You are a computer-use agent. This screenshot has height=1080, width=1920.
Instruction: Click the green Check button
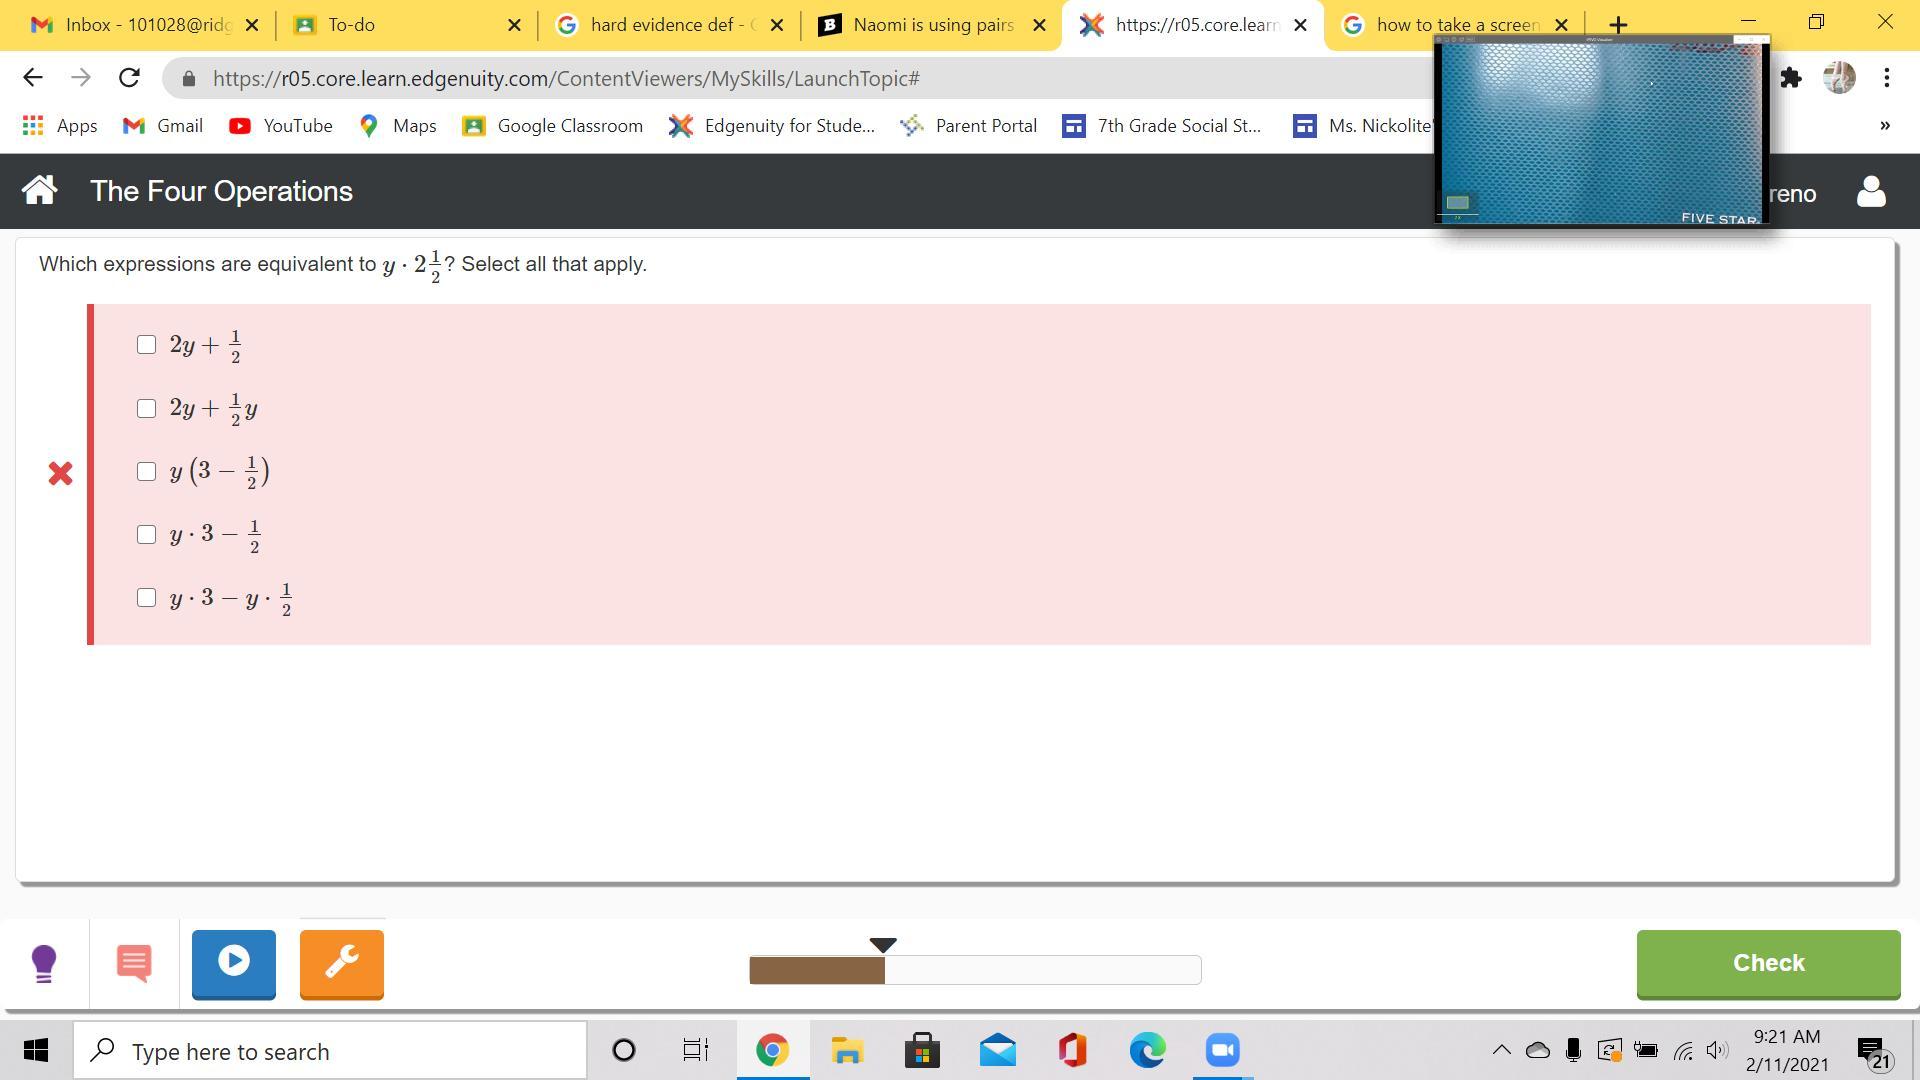coord(1767,964)
